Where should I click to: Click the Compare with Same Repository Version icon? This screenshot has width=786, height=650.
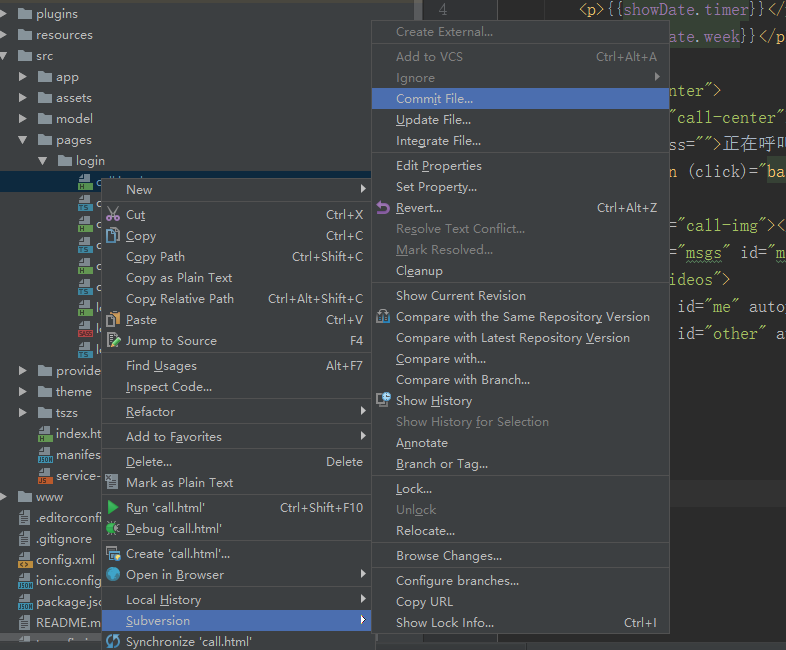(x=383, y=316)
